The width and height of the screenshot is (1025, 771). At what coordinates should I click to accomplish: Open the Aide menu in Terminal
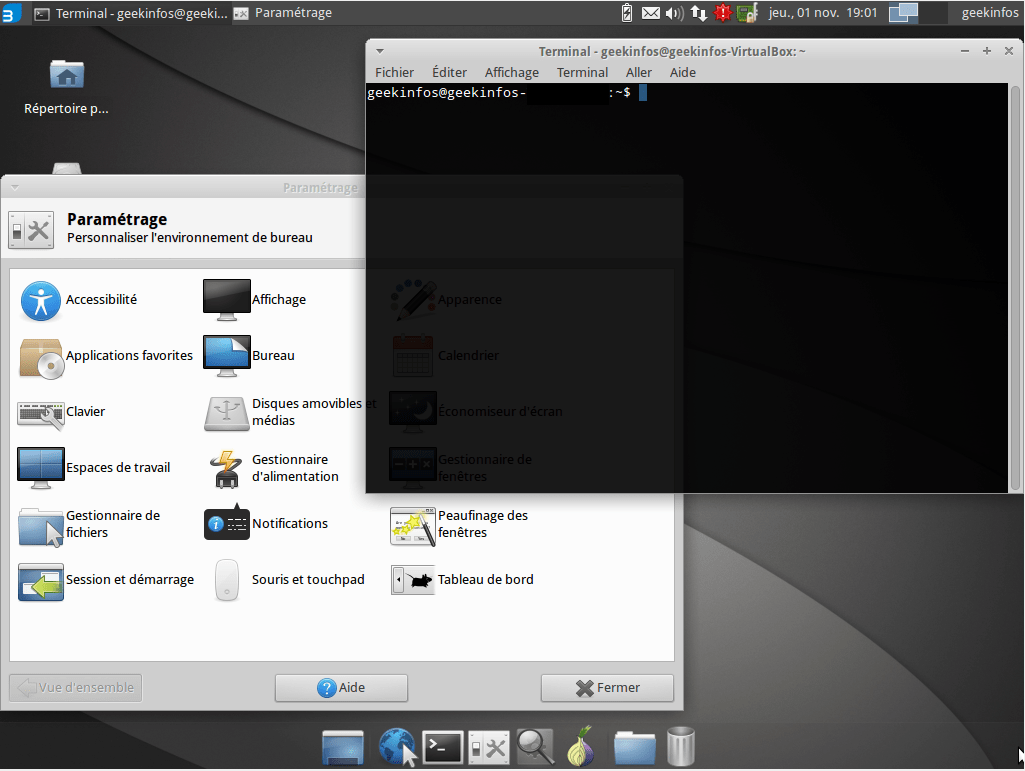tap(682, 73)
